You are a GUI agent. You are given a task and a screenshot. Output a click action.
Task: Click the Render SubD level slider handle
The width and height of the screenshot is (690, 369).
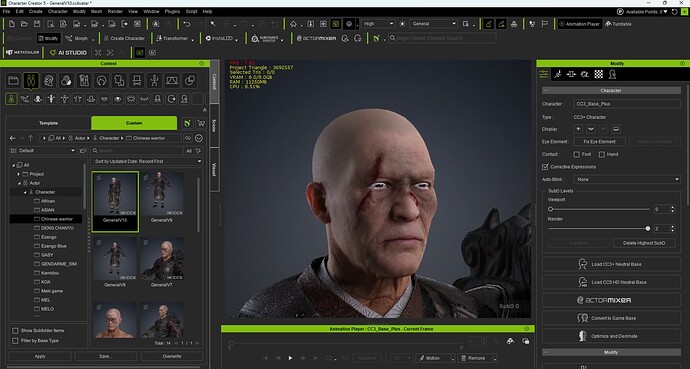[x=648, y=229]
